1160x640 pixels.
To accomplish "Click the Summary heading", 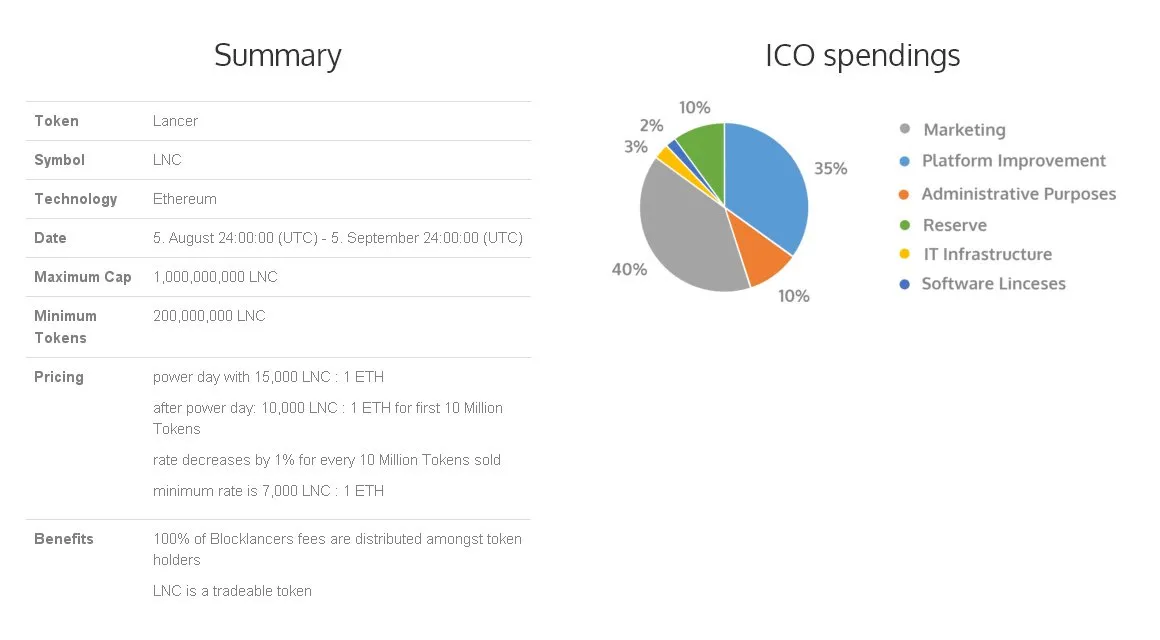I will (278, 55).
